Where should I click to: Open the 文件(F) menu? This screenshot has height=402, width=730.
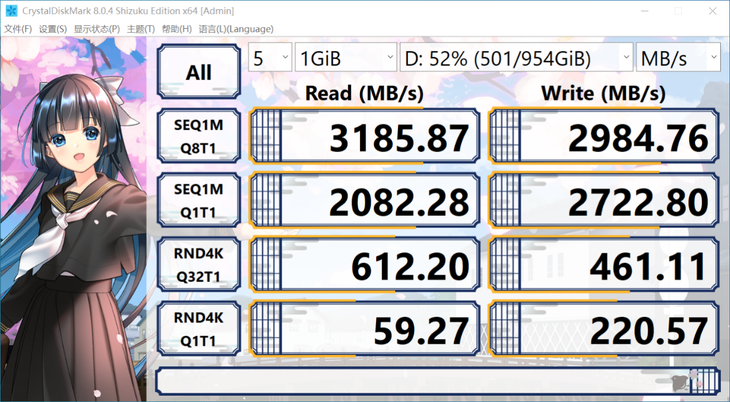[18, 29]
